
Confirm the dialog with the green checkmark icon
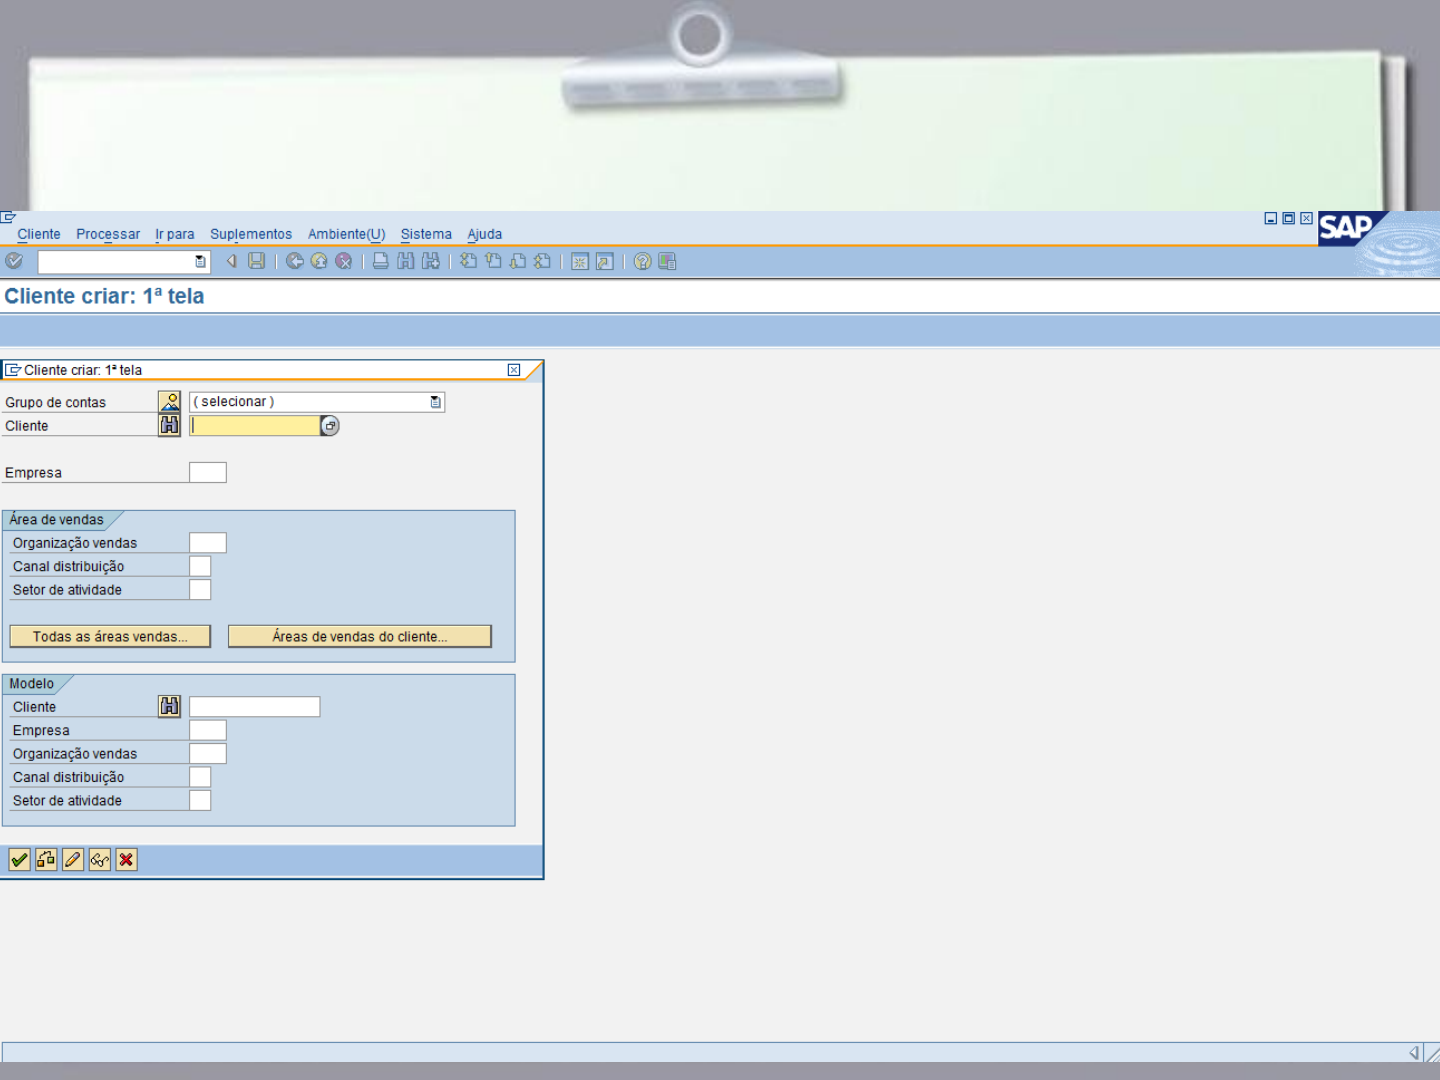pos(19,859)
